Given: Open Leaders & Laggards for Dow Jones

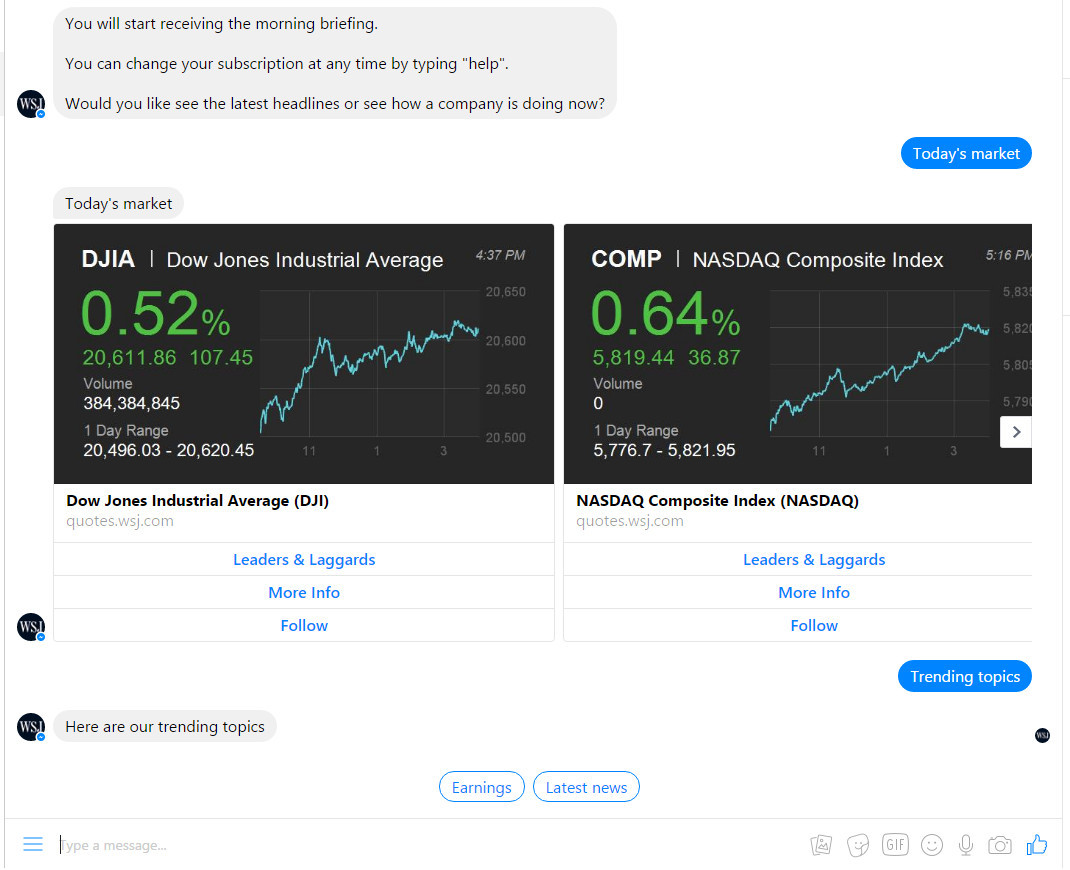Looking at the screenshot, I should pyautogui.click(x=304, y=559).
